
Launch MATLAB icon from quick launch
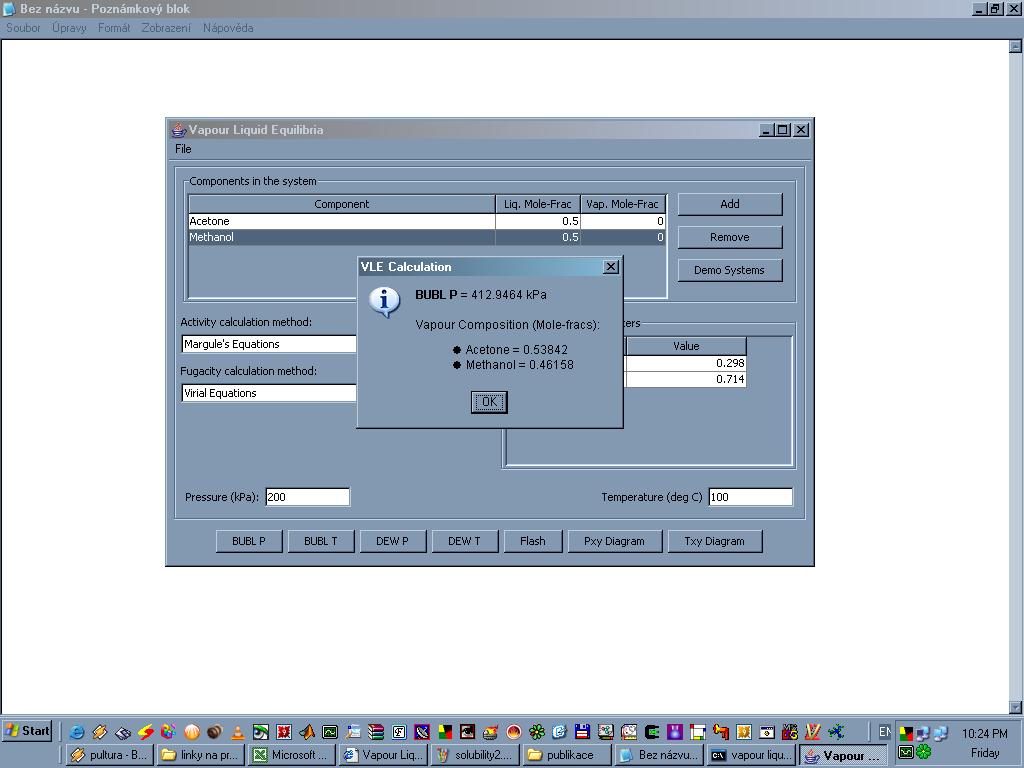click(306, 731)
